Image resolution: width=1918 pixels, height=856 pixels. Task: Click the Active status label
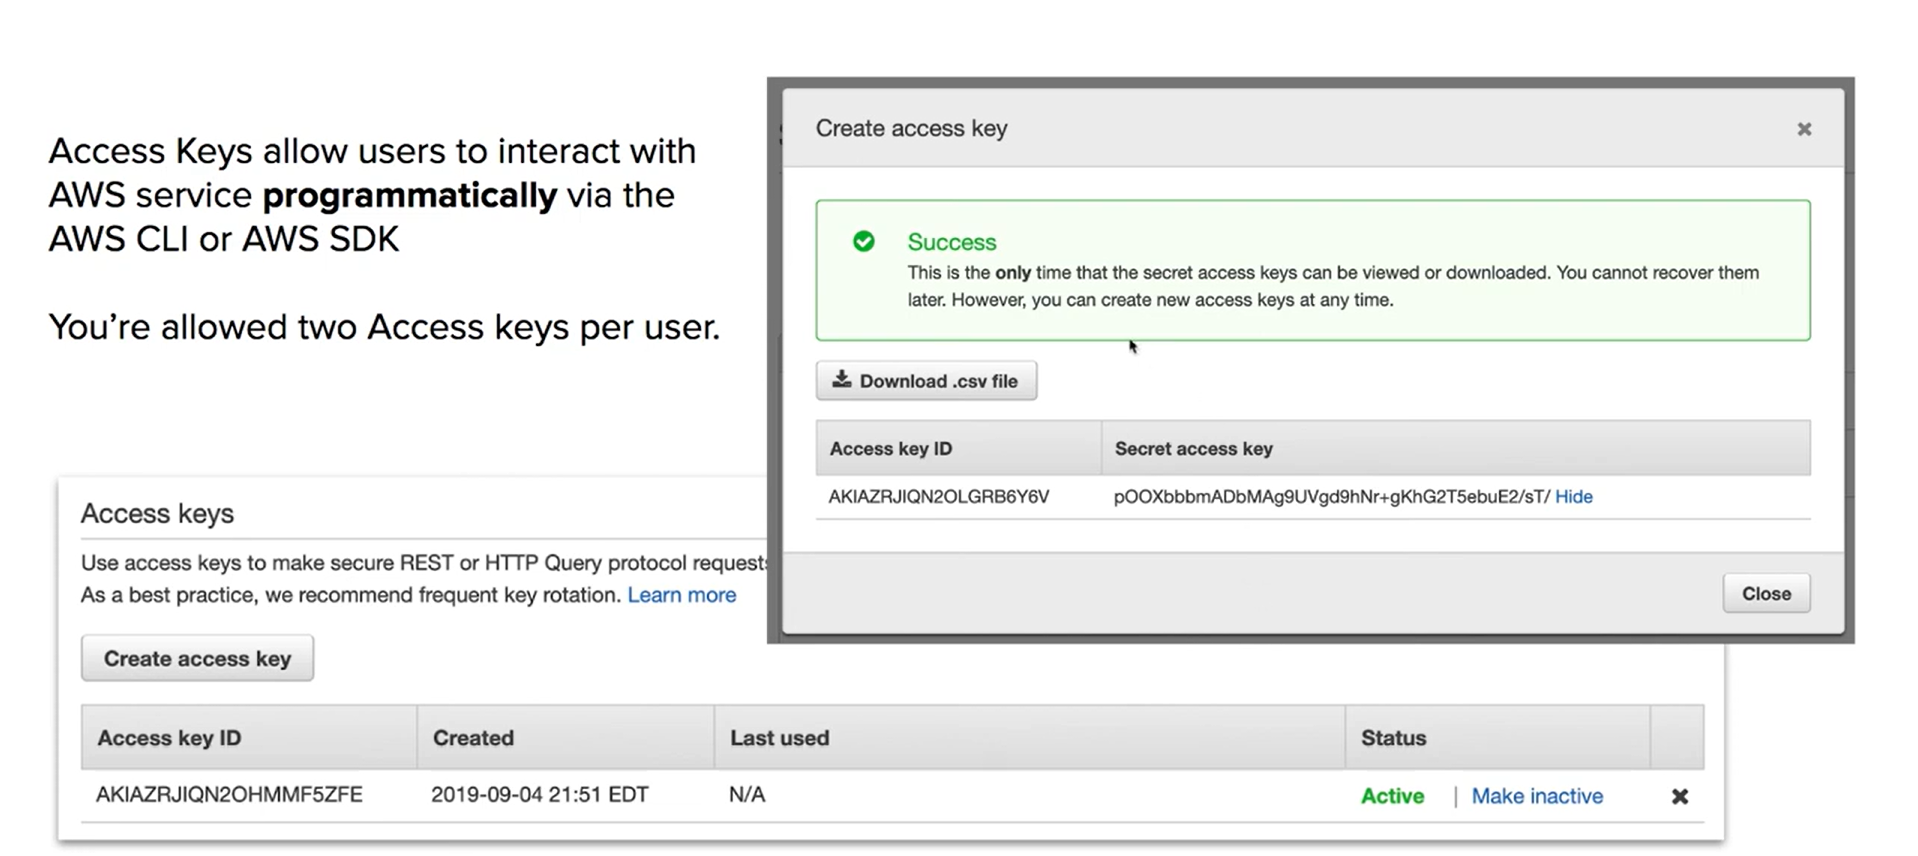coord(1392,796)
